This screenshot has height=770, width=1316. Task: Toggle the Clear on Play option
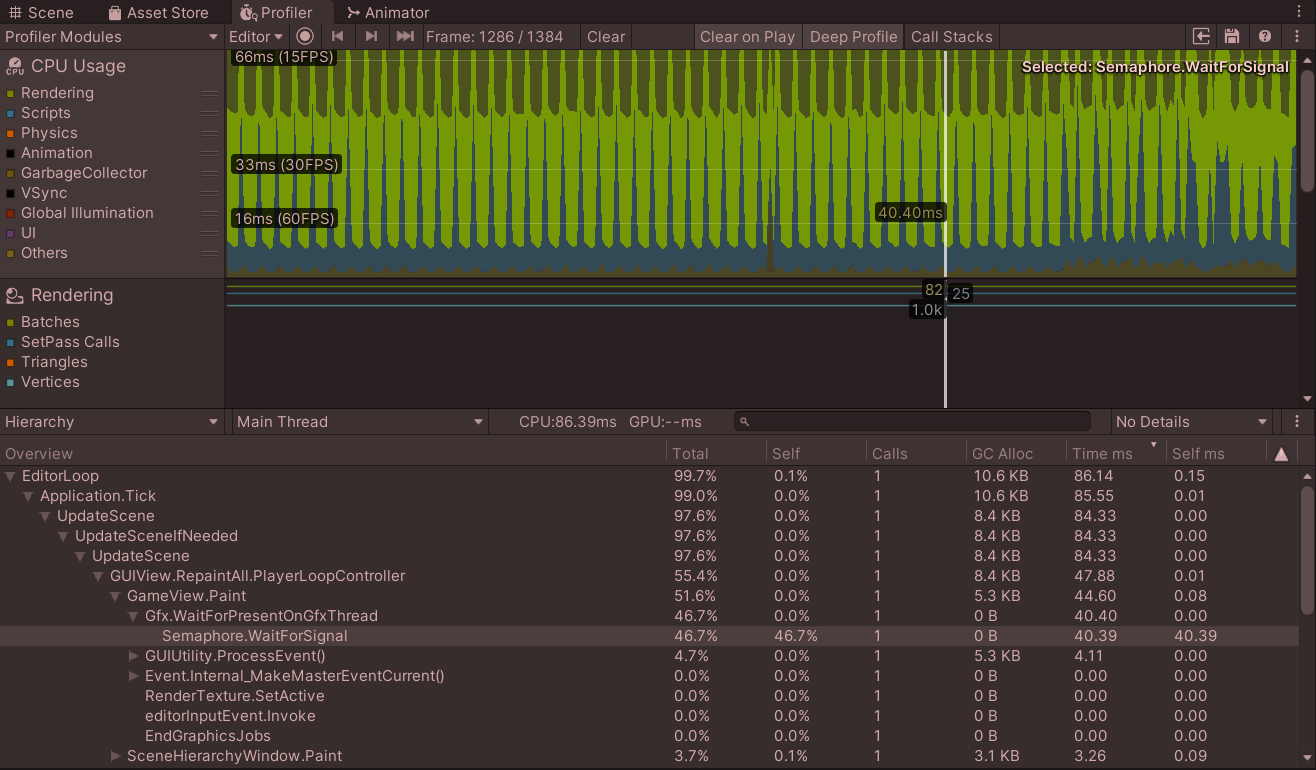[x=747, y=37]
